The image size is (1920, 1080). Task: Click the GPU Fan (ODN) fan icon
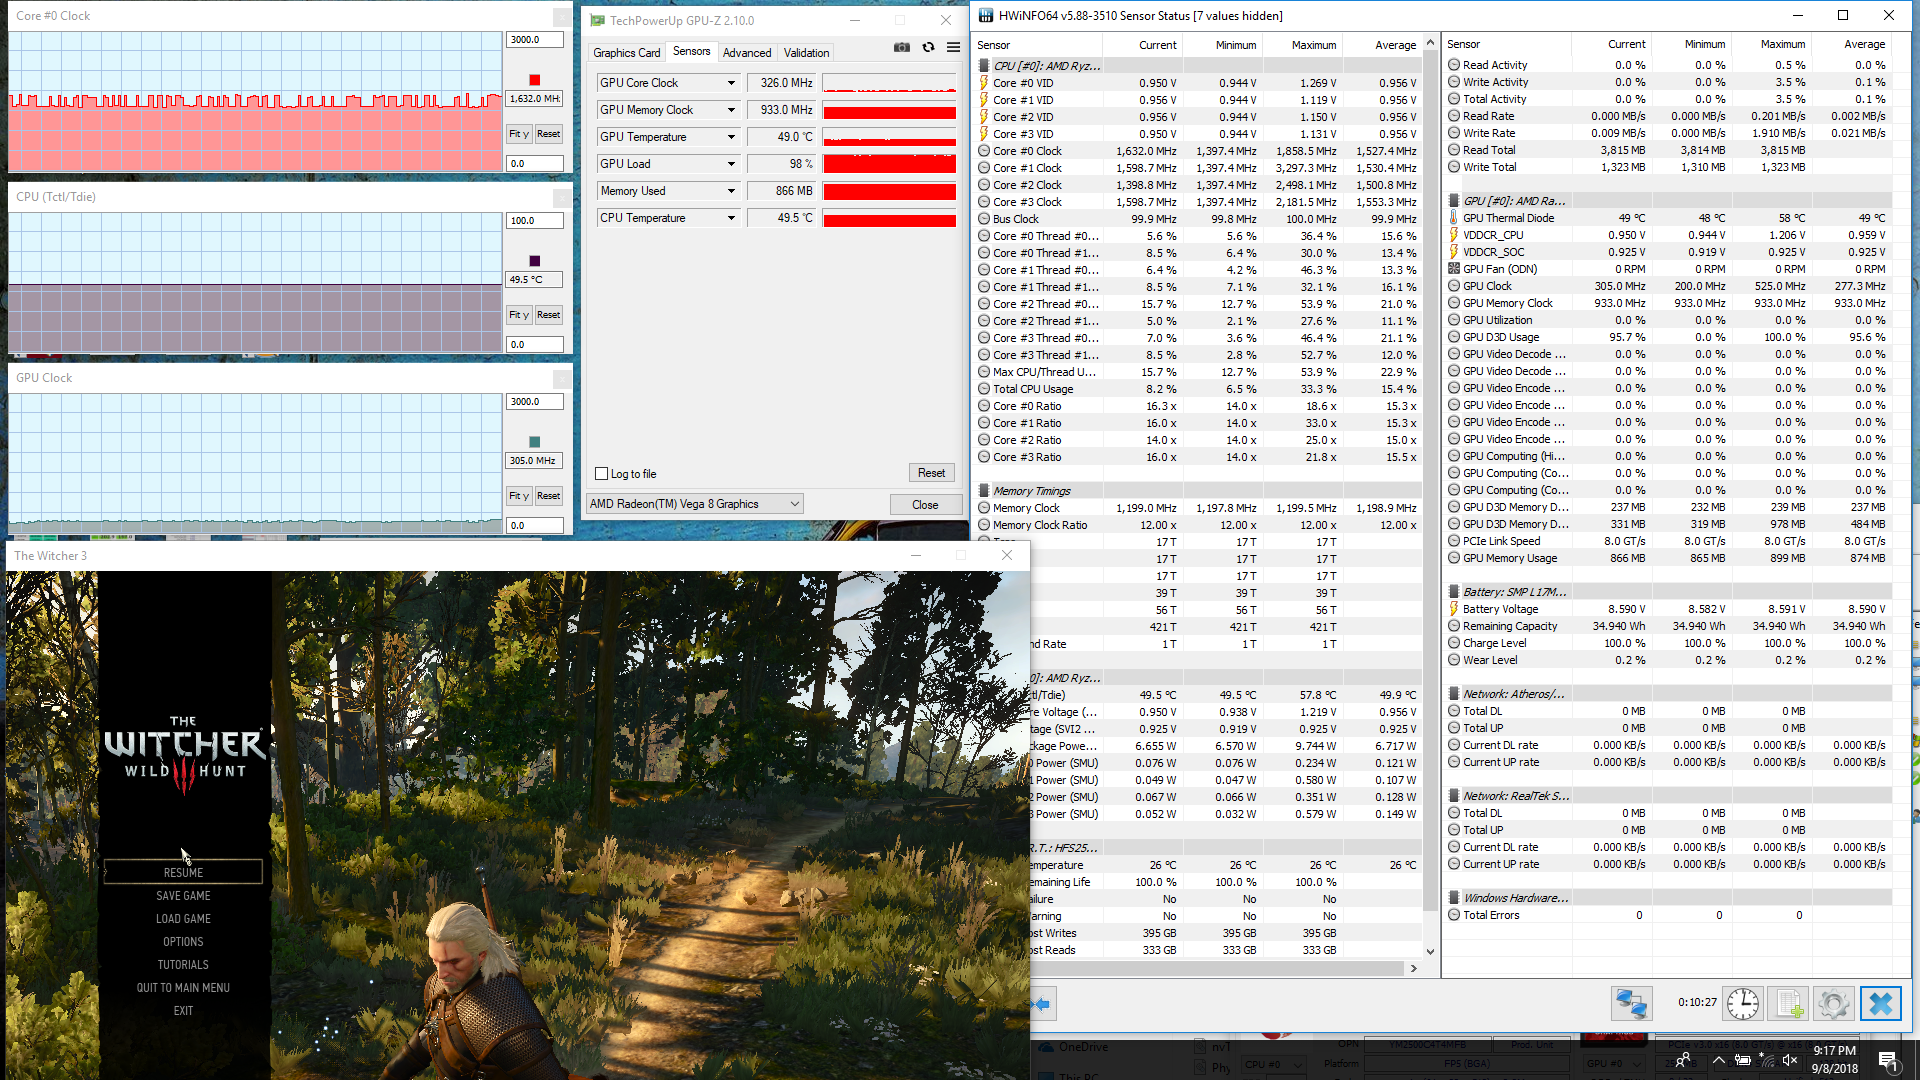point(1454,269)
